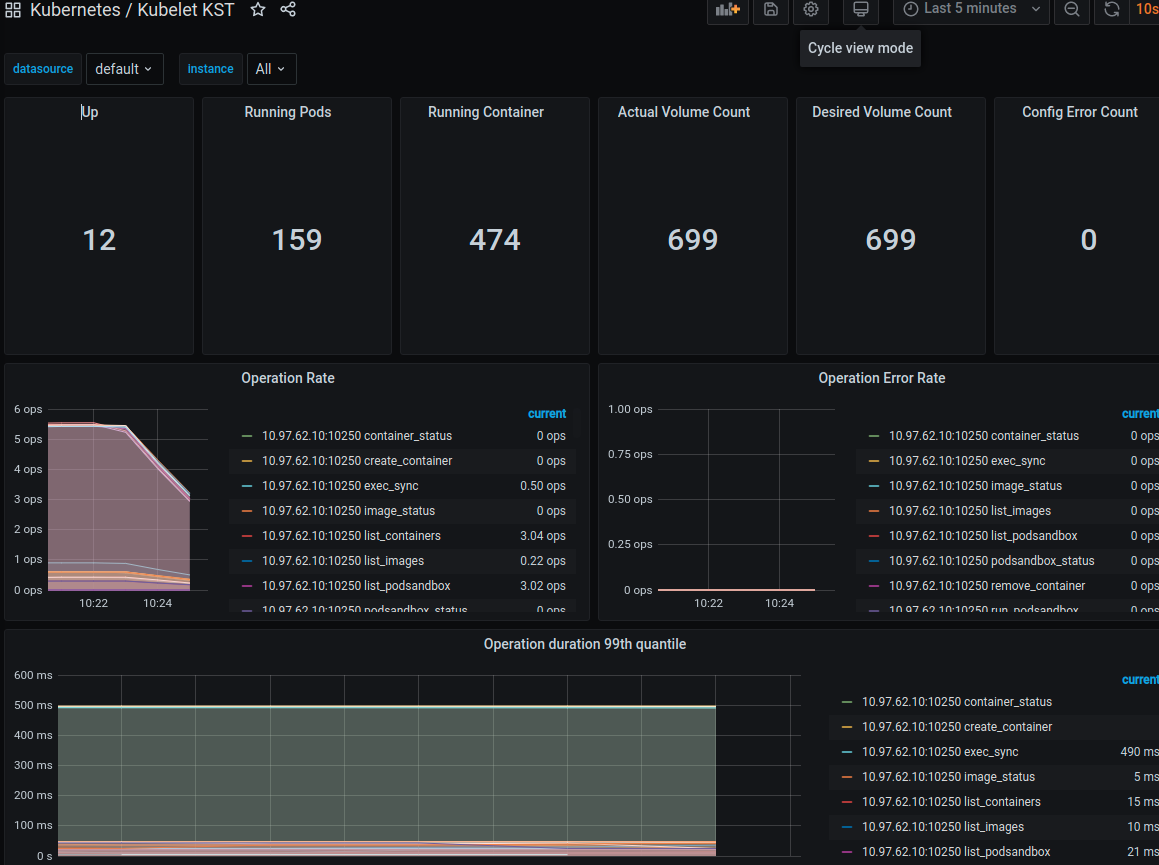Click remove_container color swatch in Error Rate legend
The height and width of the screenshot is (865, 1159).
click(874, 586)
